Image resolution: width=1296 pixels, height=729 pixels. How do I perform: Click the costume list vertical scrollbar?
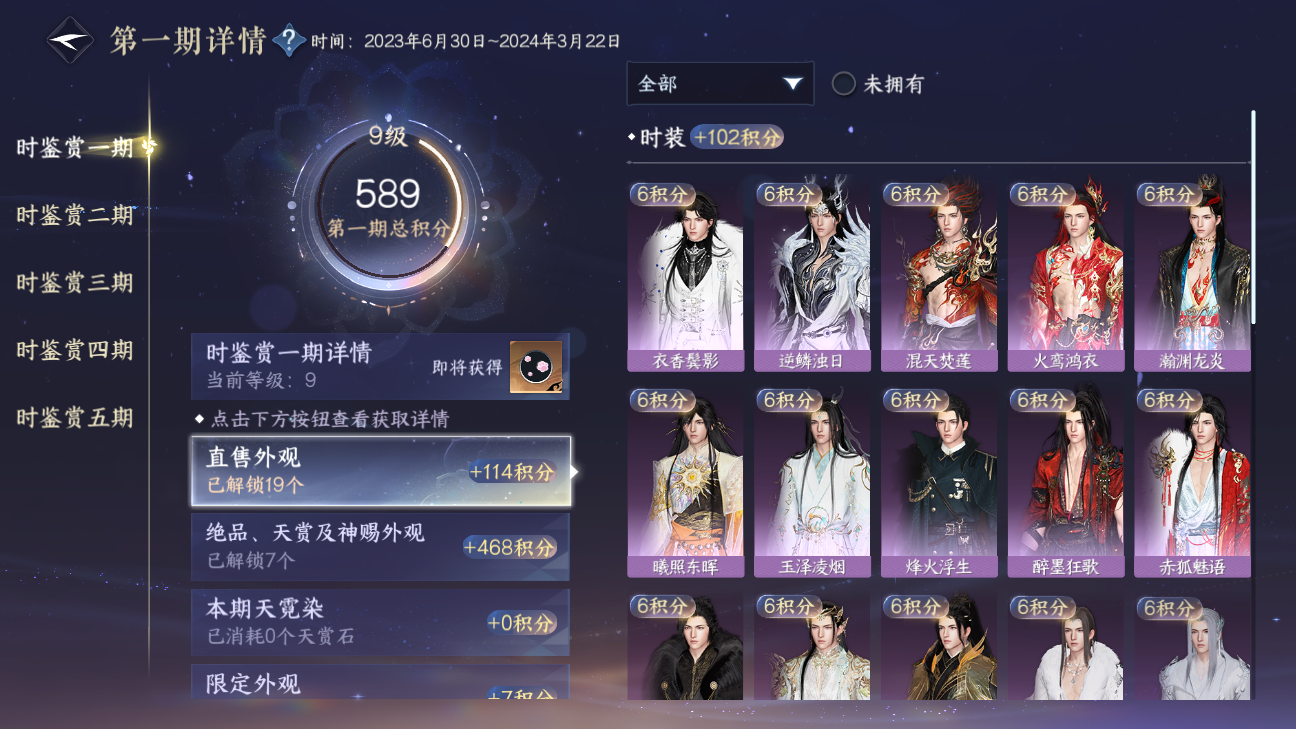coord(1253,216)
